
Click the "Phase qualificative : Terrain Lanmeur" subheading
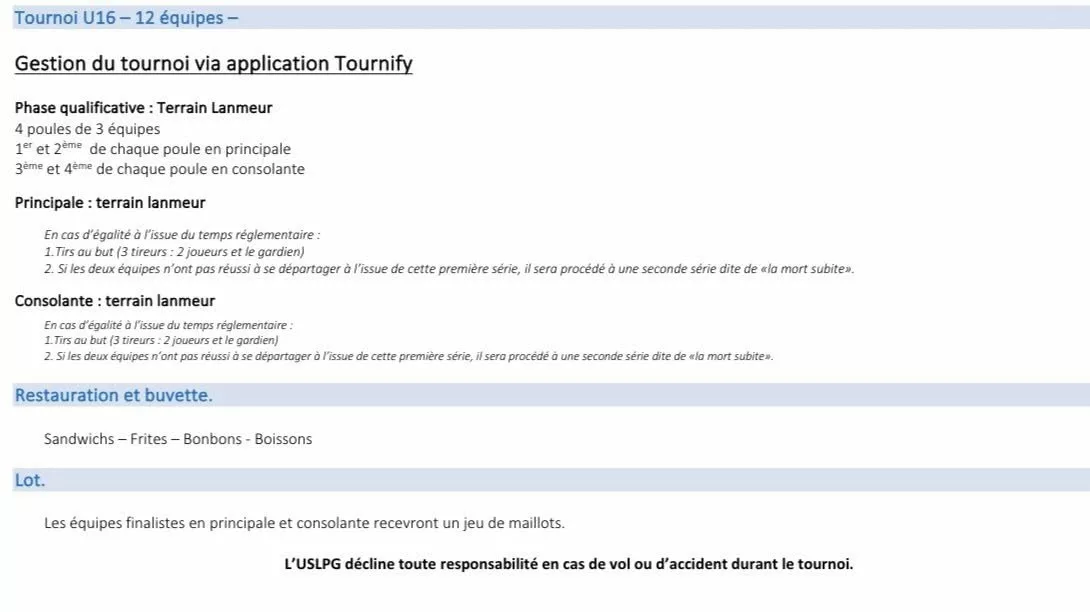[143, 107]
